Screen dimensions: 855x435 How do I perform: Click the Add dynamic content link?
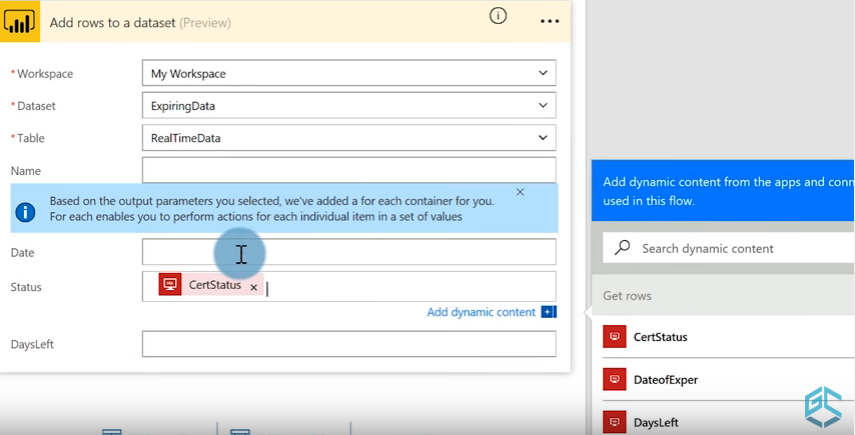[481, 312]
